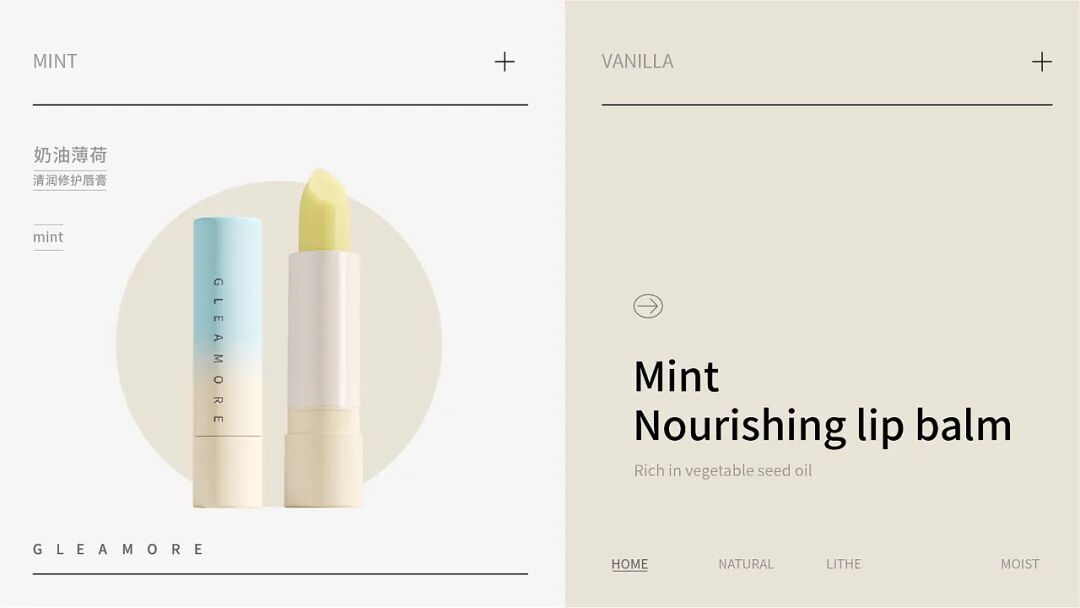Expand the VANILLA section plus icon
The image size is (1080, 608).
(1041, 62)
